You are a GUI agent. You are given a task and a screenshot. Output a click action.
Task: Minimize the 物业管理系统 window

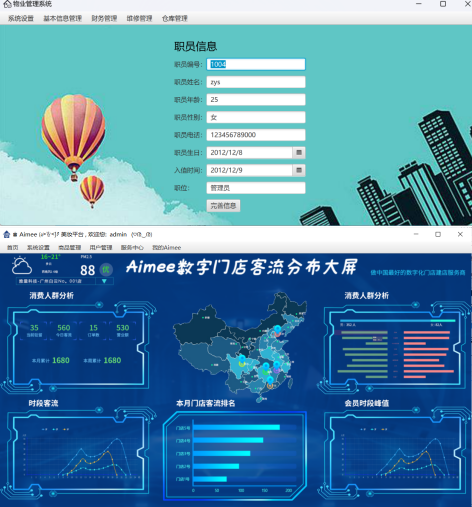pos(419,4)
